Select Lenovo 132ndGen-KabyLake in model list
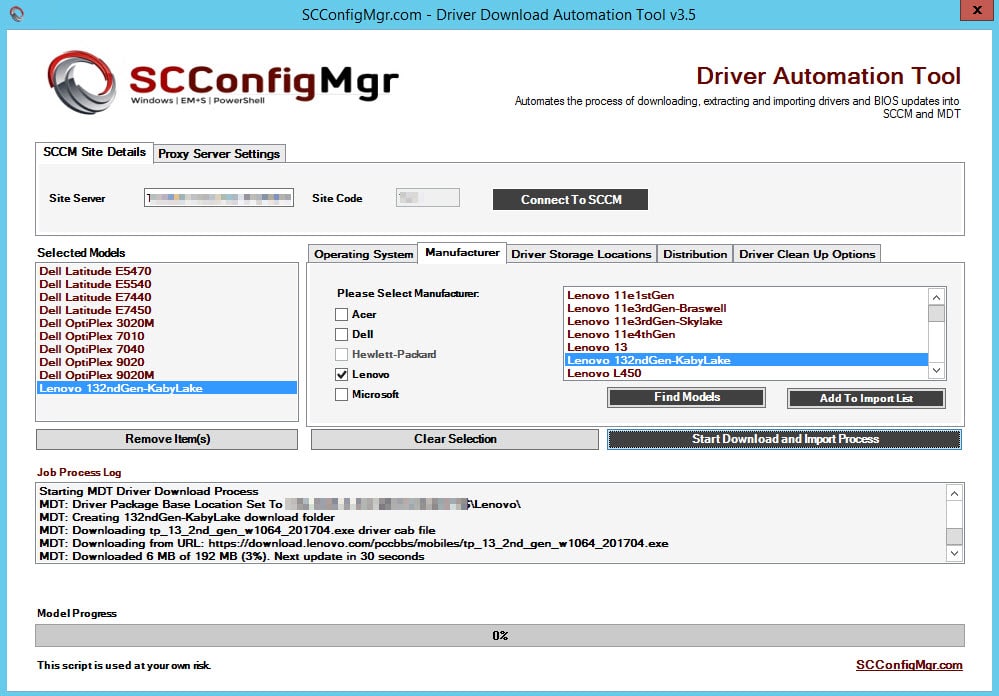The height and width of the screenshot is (696, 999). click(x=746, y=360)
